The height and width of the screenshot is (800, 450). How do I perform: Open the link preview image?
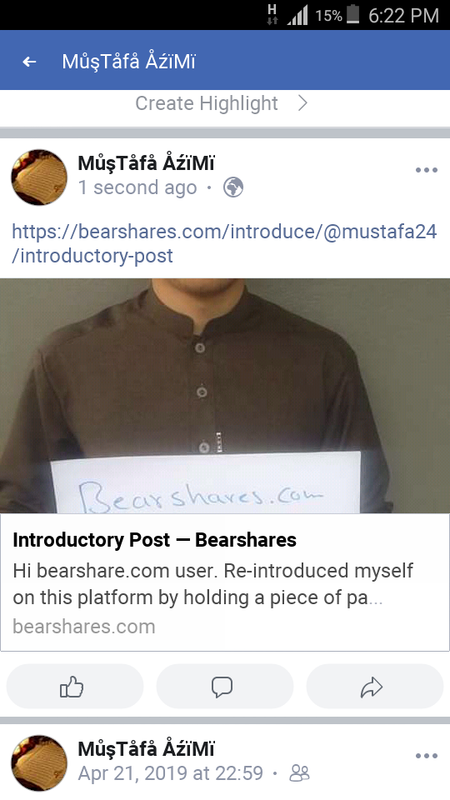pos(225,395)
